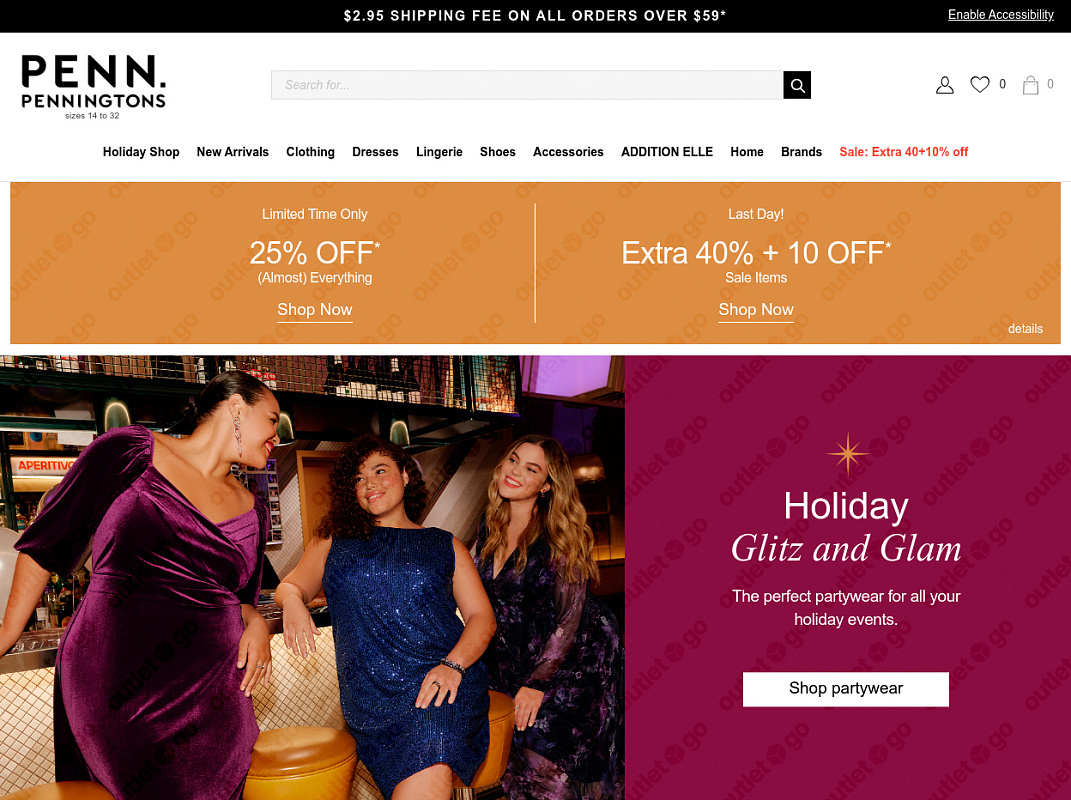Screen dimensions: 1071x800
Task: Select Accessories in the navigation bar
Action: click(568, 152)
